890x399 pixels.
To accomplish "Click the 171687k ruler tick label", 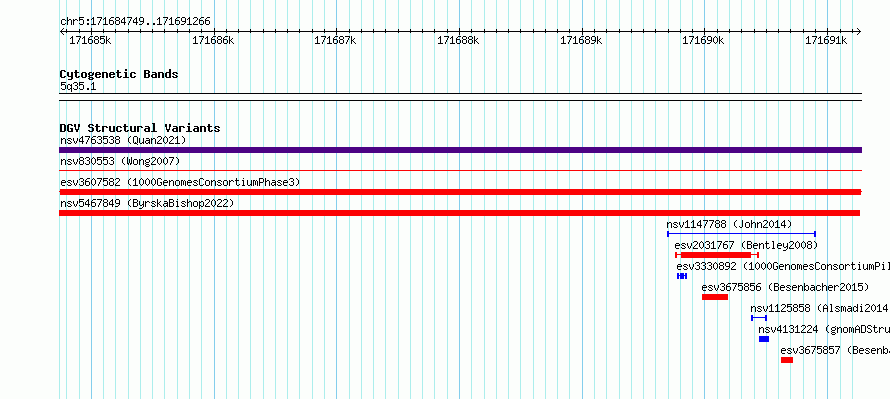I will pyautogui.click(x=335, y=40).
